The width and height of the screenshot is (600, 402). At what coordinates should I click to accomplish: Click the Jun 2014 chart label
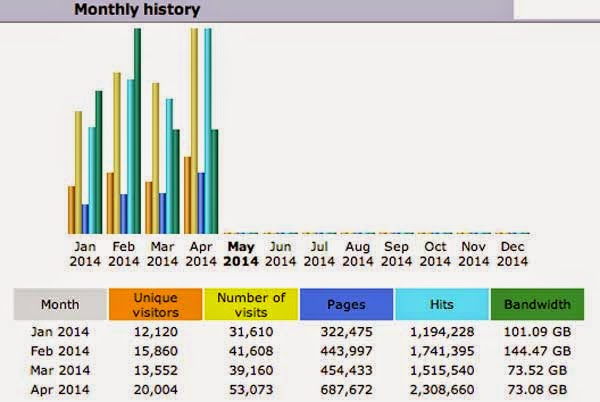[280, 254]
